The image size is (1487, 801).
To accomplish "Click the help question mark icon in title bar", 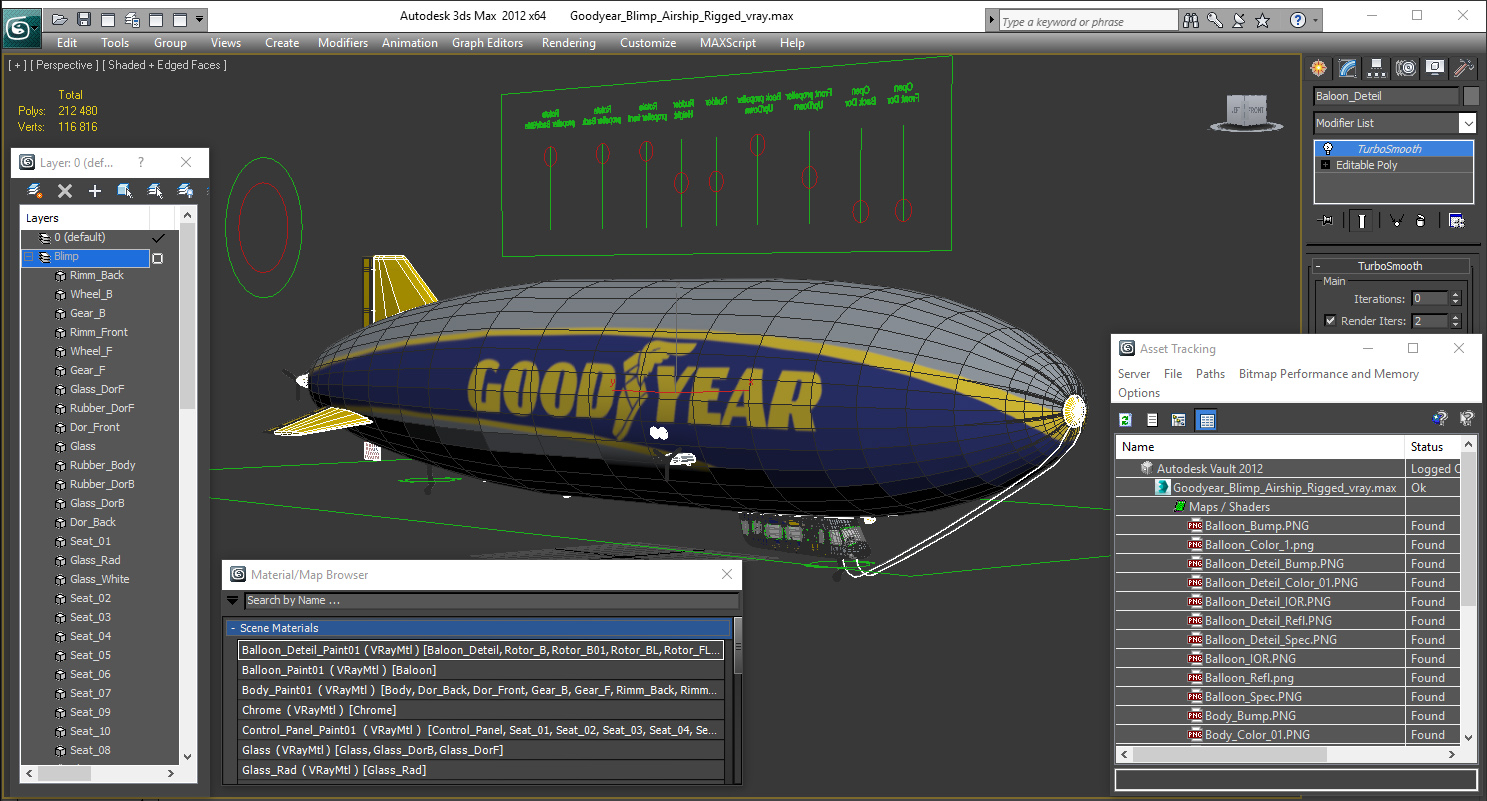I will pos(1298,20).
